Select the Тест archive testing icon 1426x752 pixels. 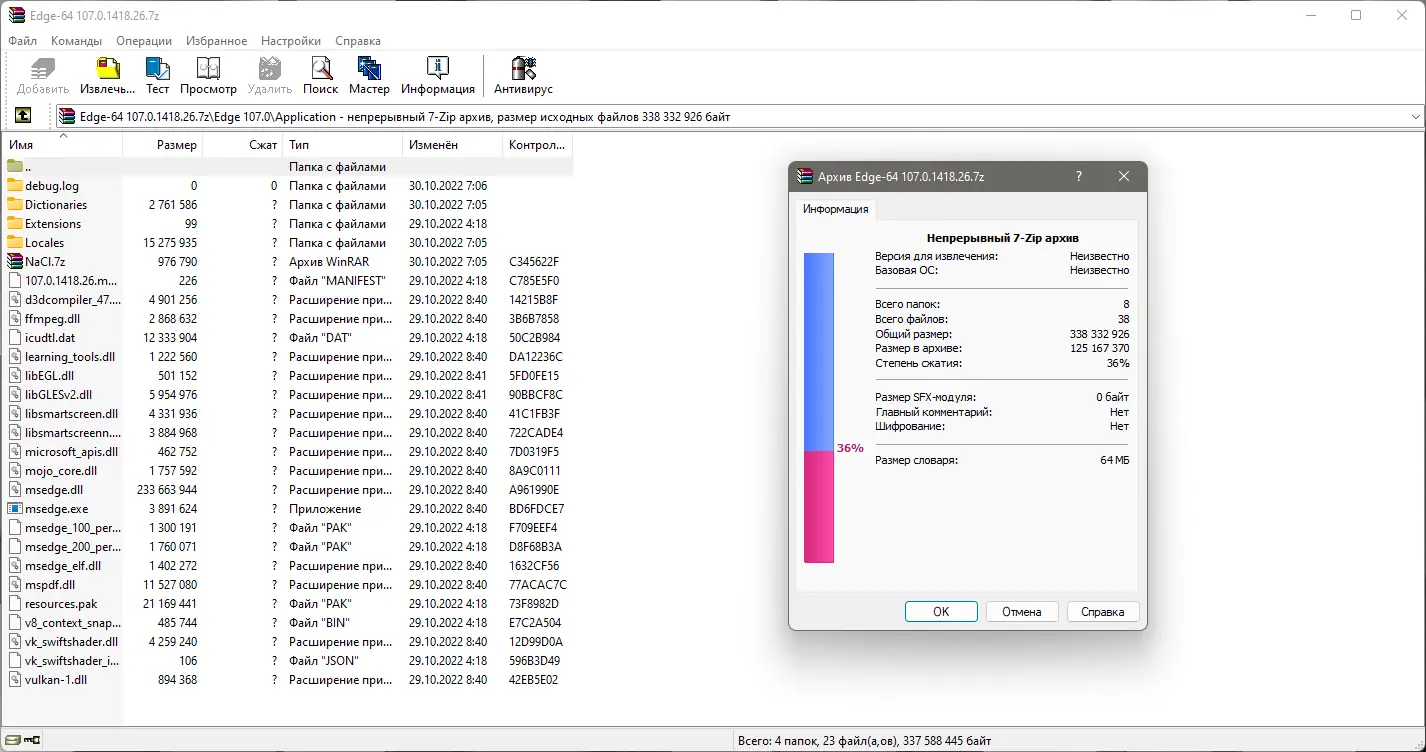(x=157, y=70)
